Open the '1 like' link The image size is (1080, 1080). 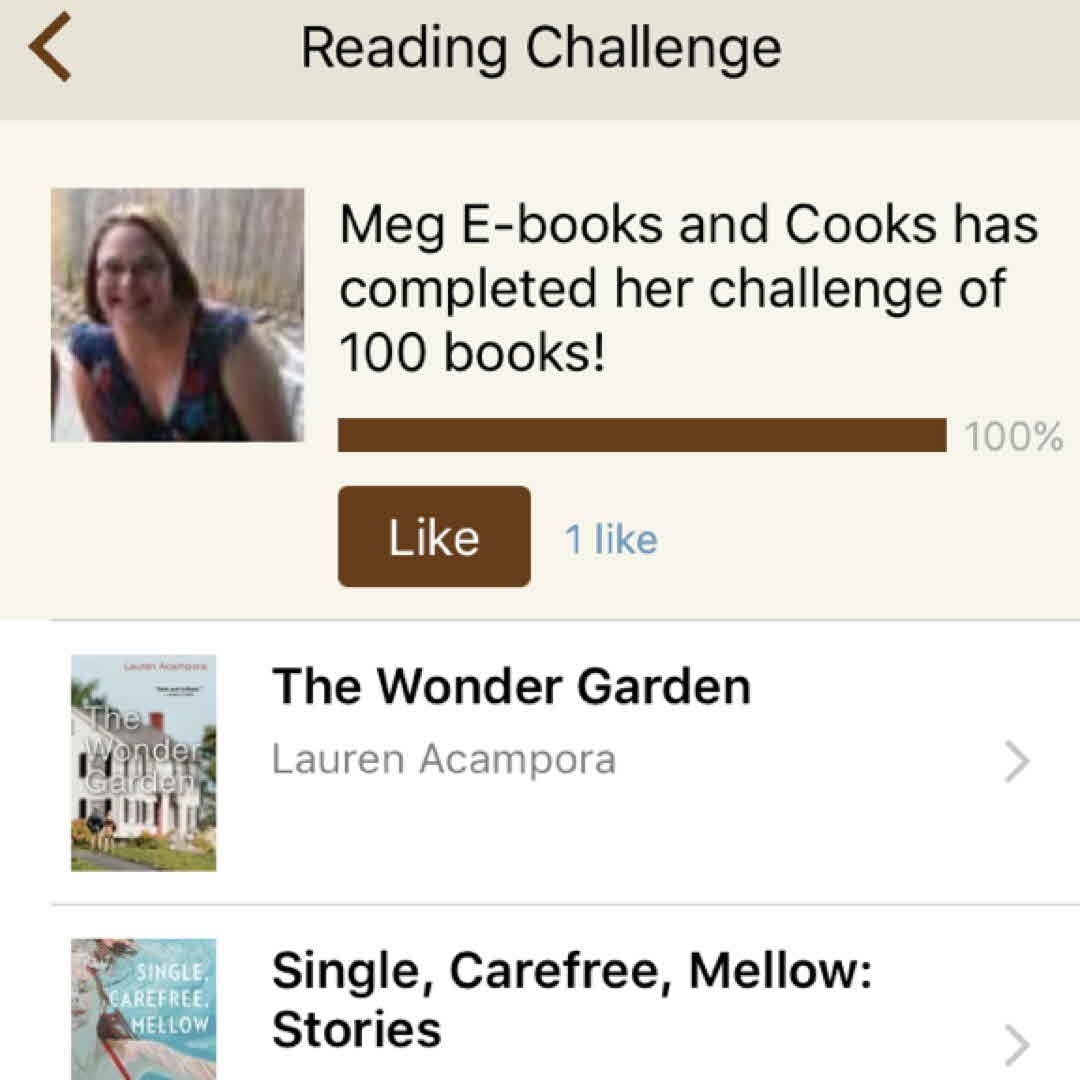coord(611,540)
